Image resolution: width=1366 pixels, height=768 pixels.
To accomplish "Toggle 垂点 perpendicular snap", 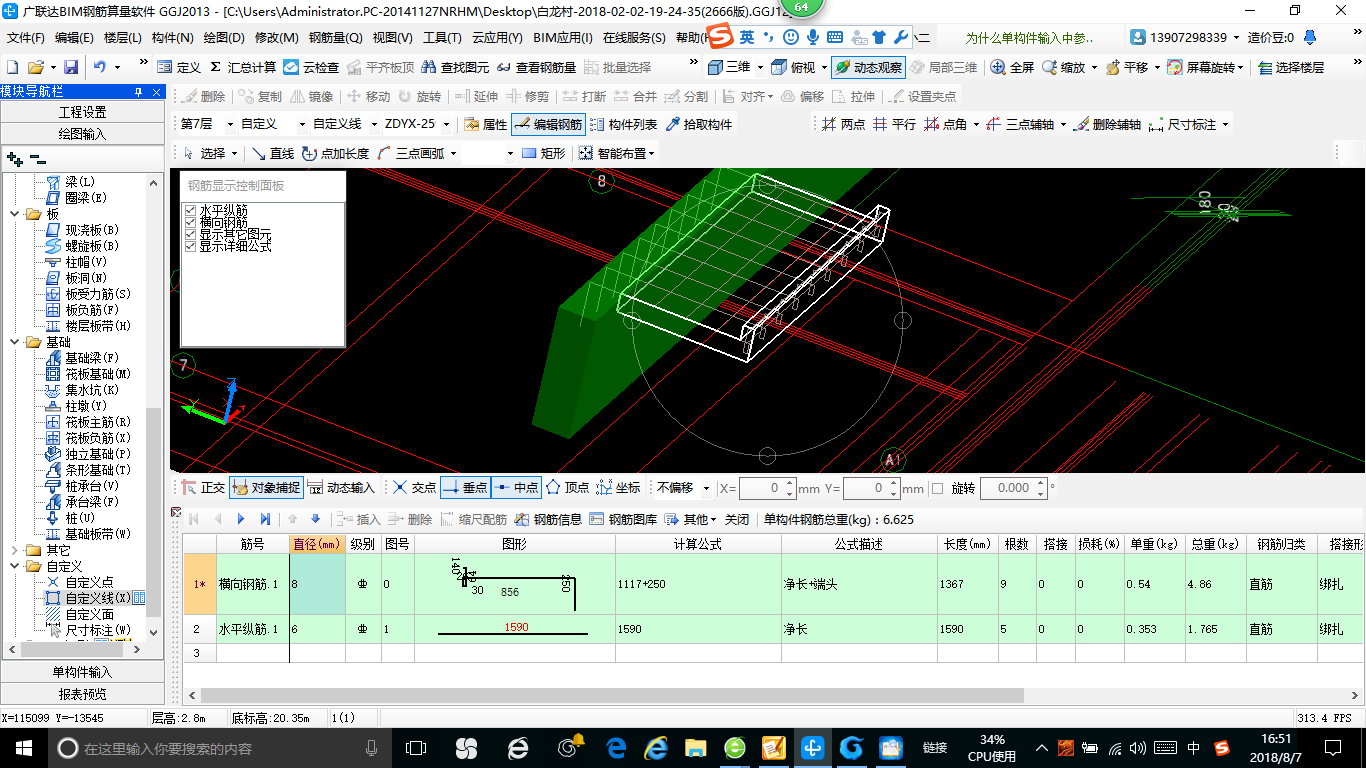I will pyautogui.click(x=465, y=488).
